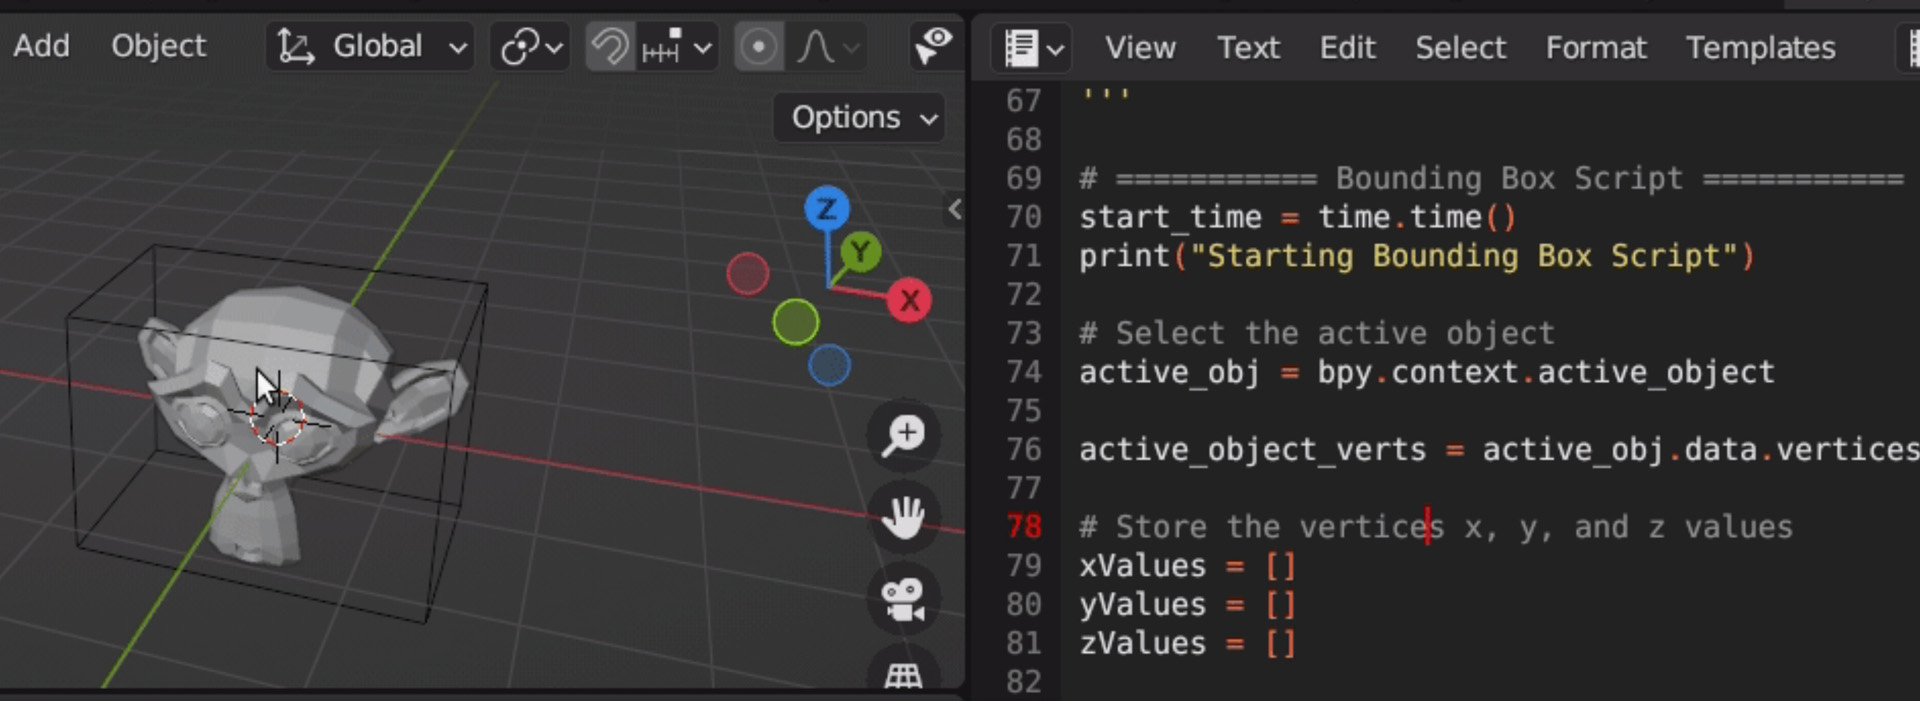Open the Format menu
The image size is (1920, 701).
1595,47
